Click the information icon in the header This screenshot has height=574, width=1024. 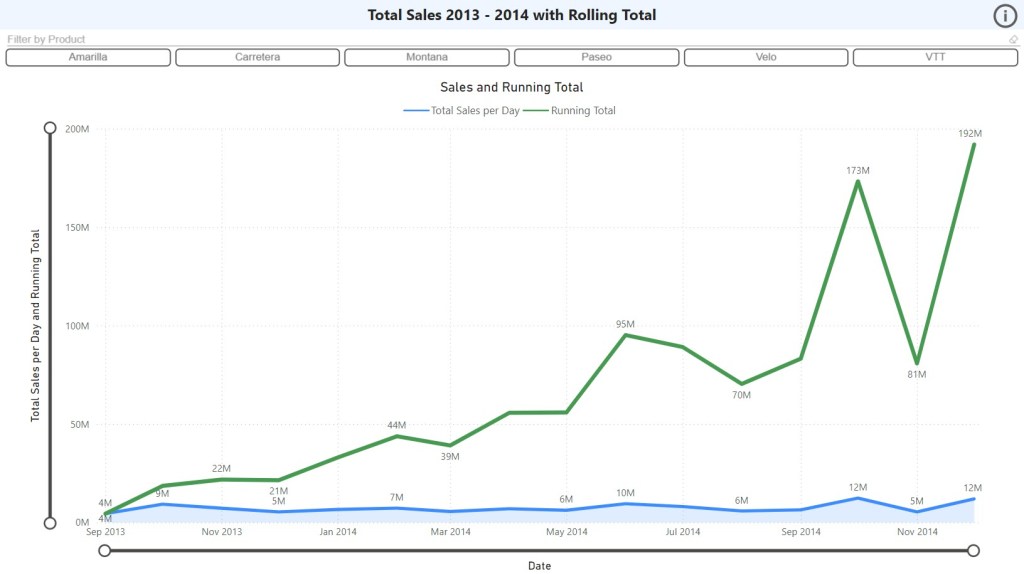(x=1004, y=15)
